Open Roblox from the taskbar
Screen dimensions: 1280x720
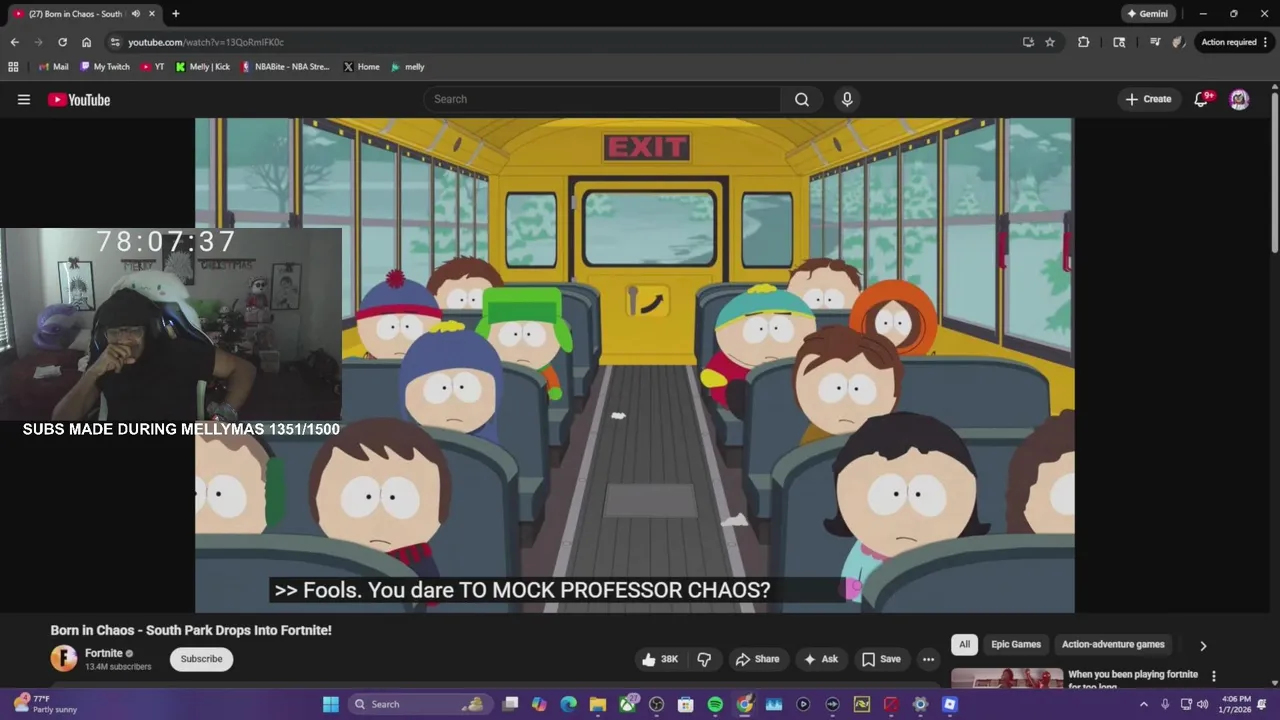pyautogui.click(x=950, y=704)
